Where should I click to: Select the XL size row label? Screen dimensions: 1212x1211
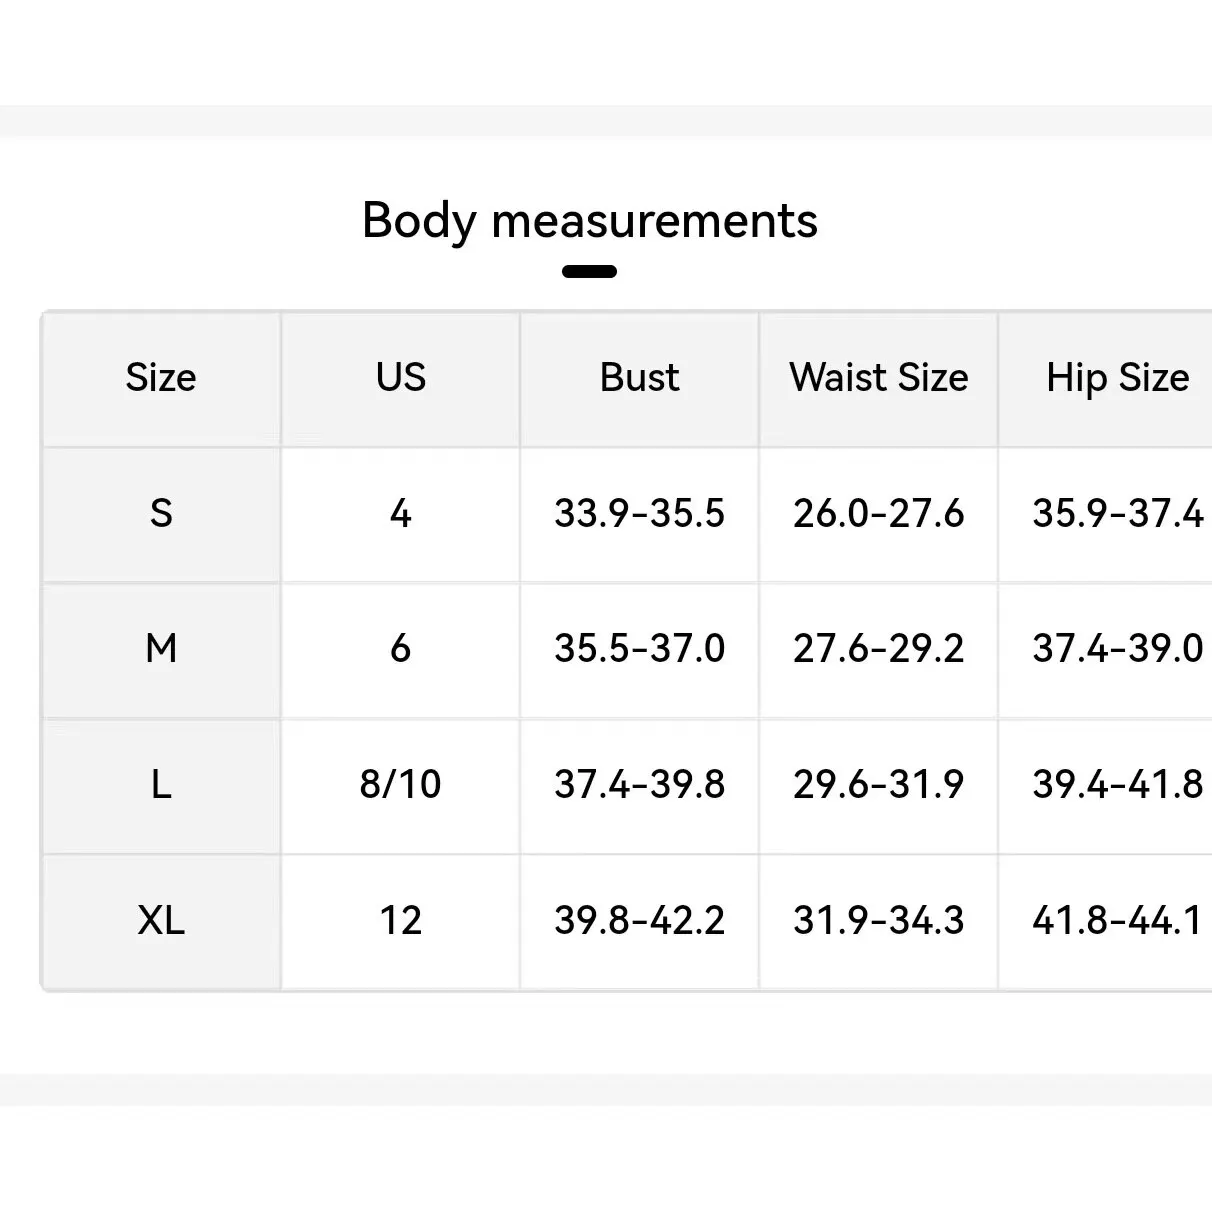click(x=161, y=920)
